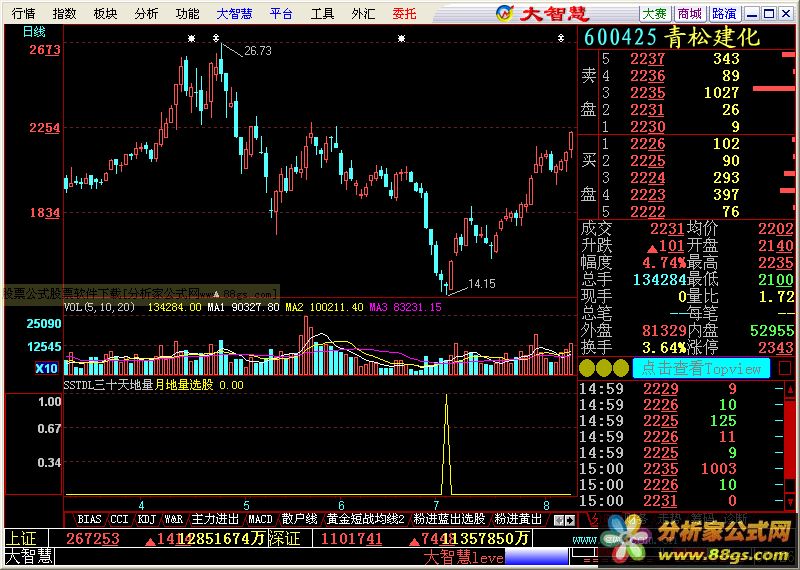
Task: Click the 14:59 trade row with volume 125
Action: (x=681, y=421)
